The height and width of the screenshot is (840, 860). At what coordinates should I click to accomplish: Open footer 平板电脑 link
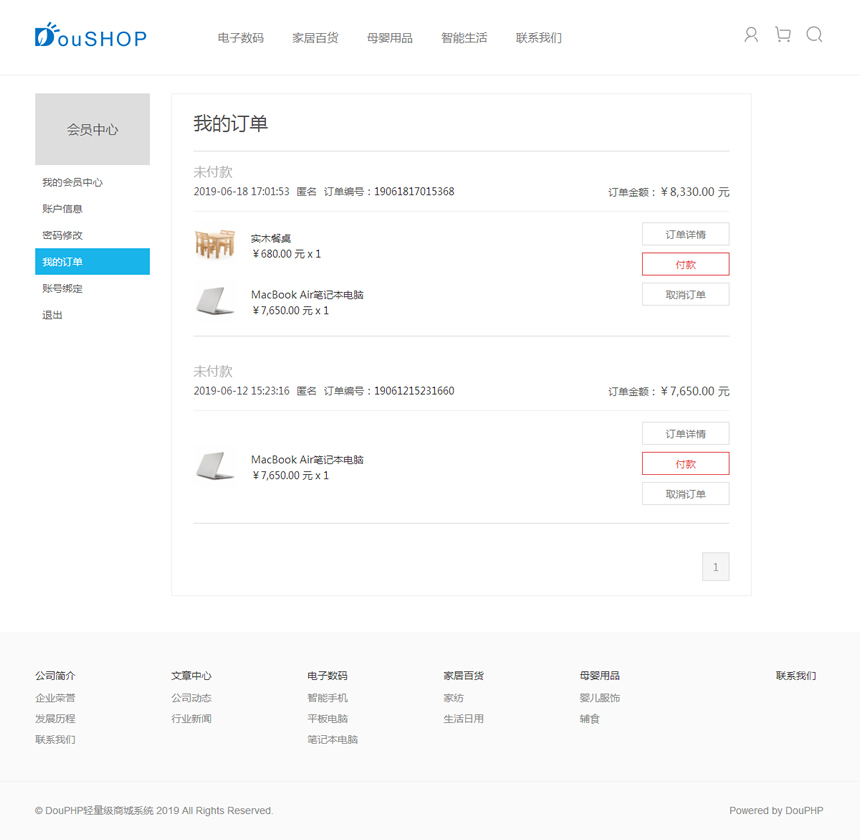click(x=327, y=719)
